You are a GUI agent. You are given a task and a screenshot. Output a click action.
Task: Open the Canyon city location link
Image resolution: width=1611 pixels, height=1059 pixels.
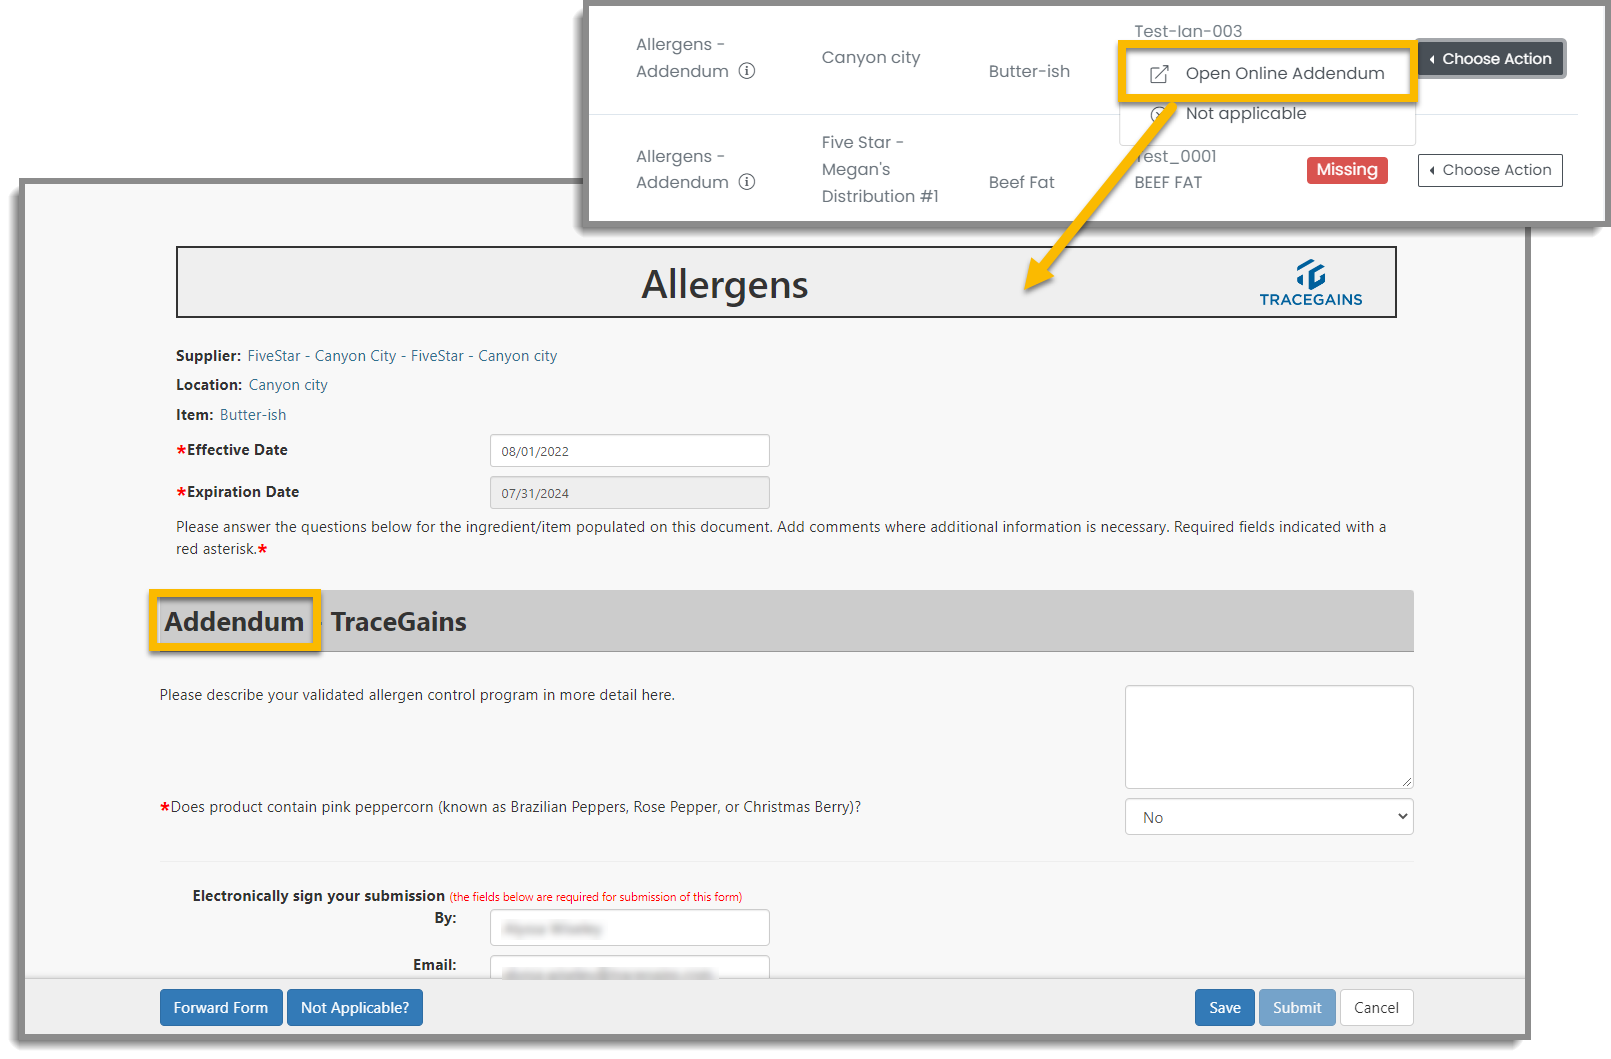point(288,385)
